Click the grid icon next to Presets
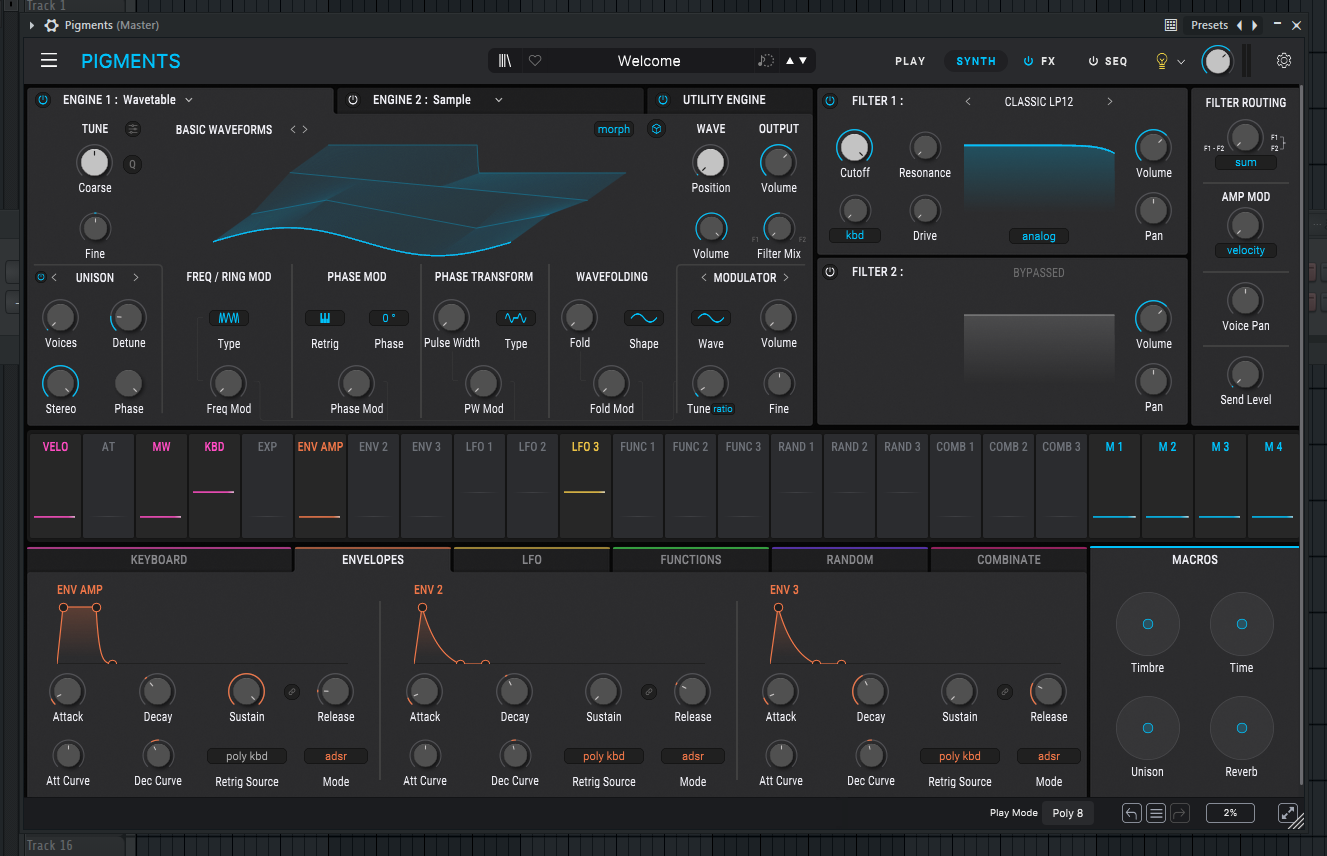This screenshot has width=1327, height=856. tap(1171, 25)
